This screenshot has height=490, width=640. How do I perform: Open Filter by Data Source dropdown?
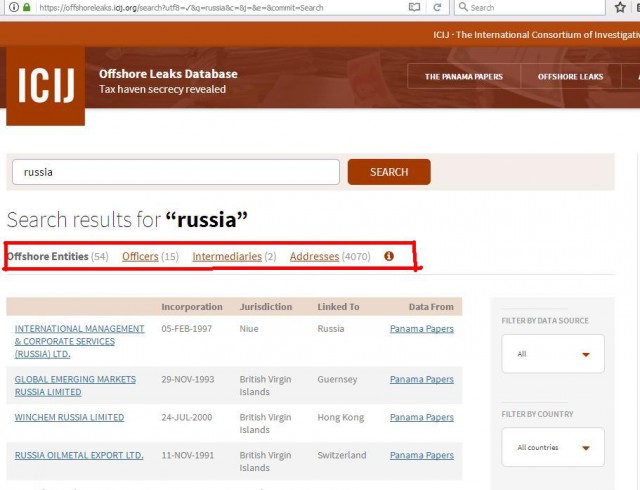(553, 354)
